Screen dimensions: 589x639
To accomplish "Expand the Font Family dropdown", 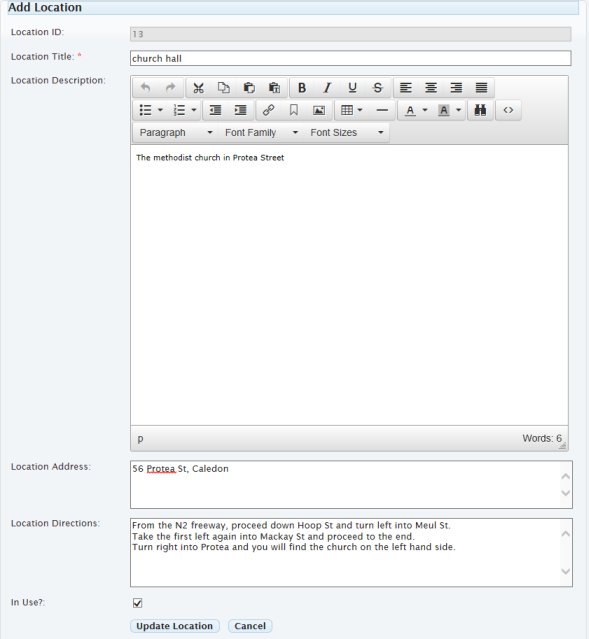I will 261,133.
